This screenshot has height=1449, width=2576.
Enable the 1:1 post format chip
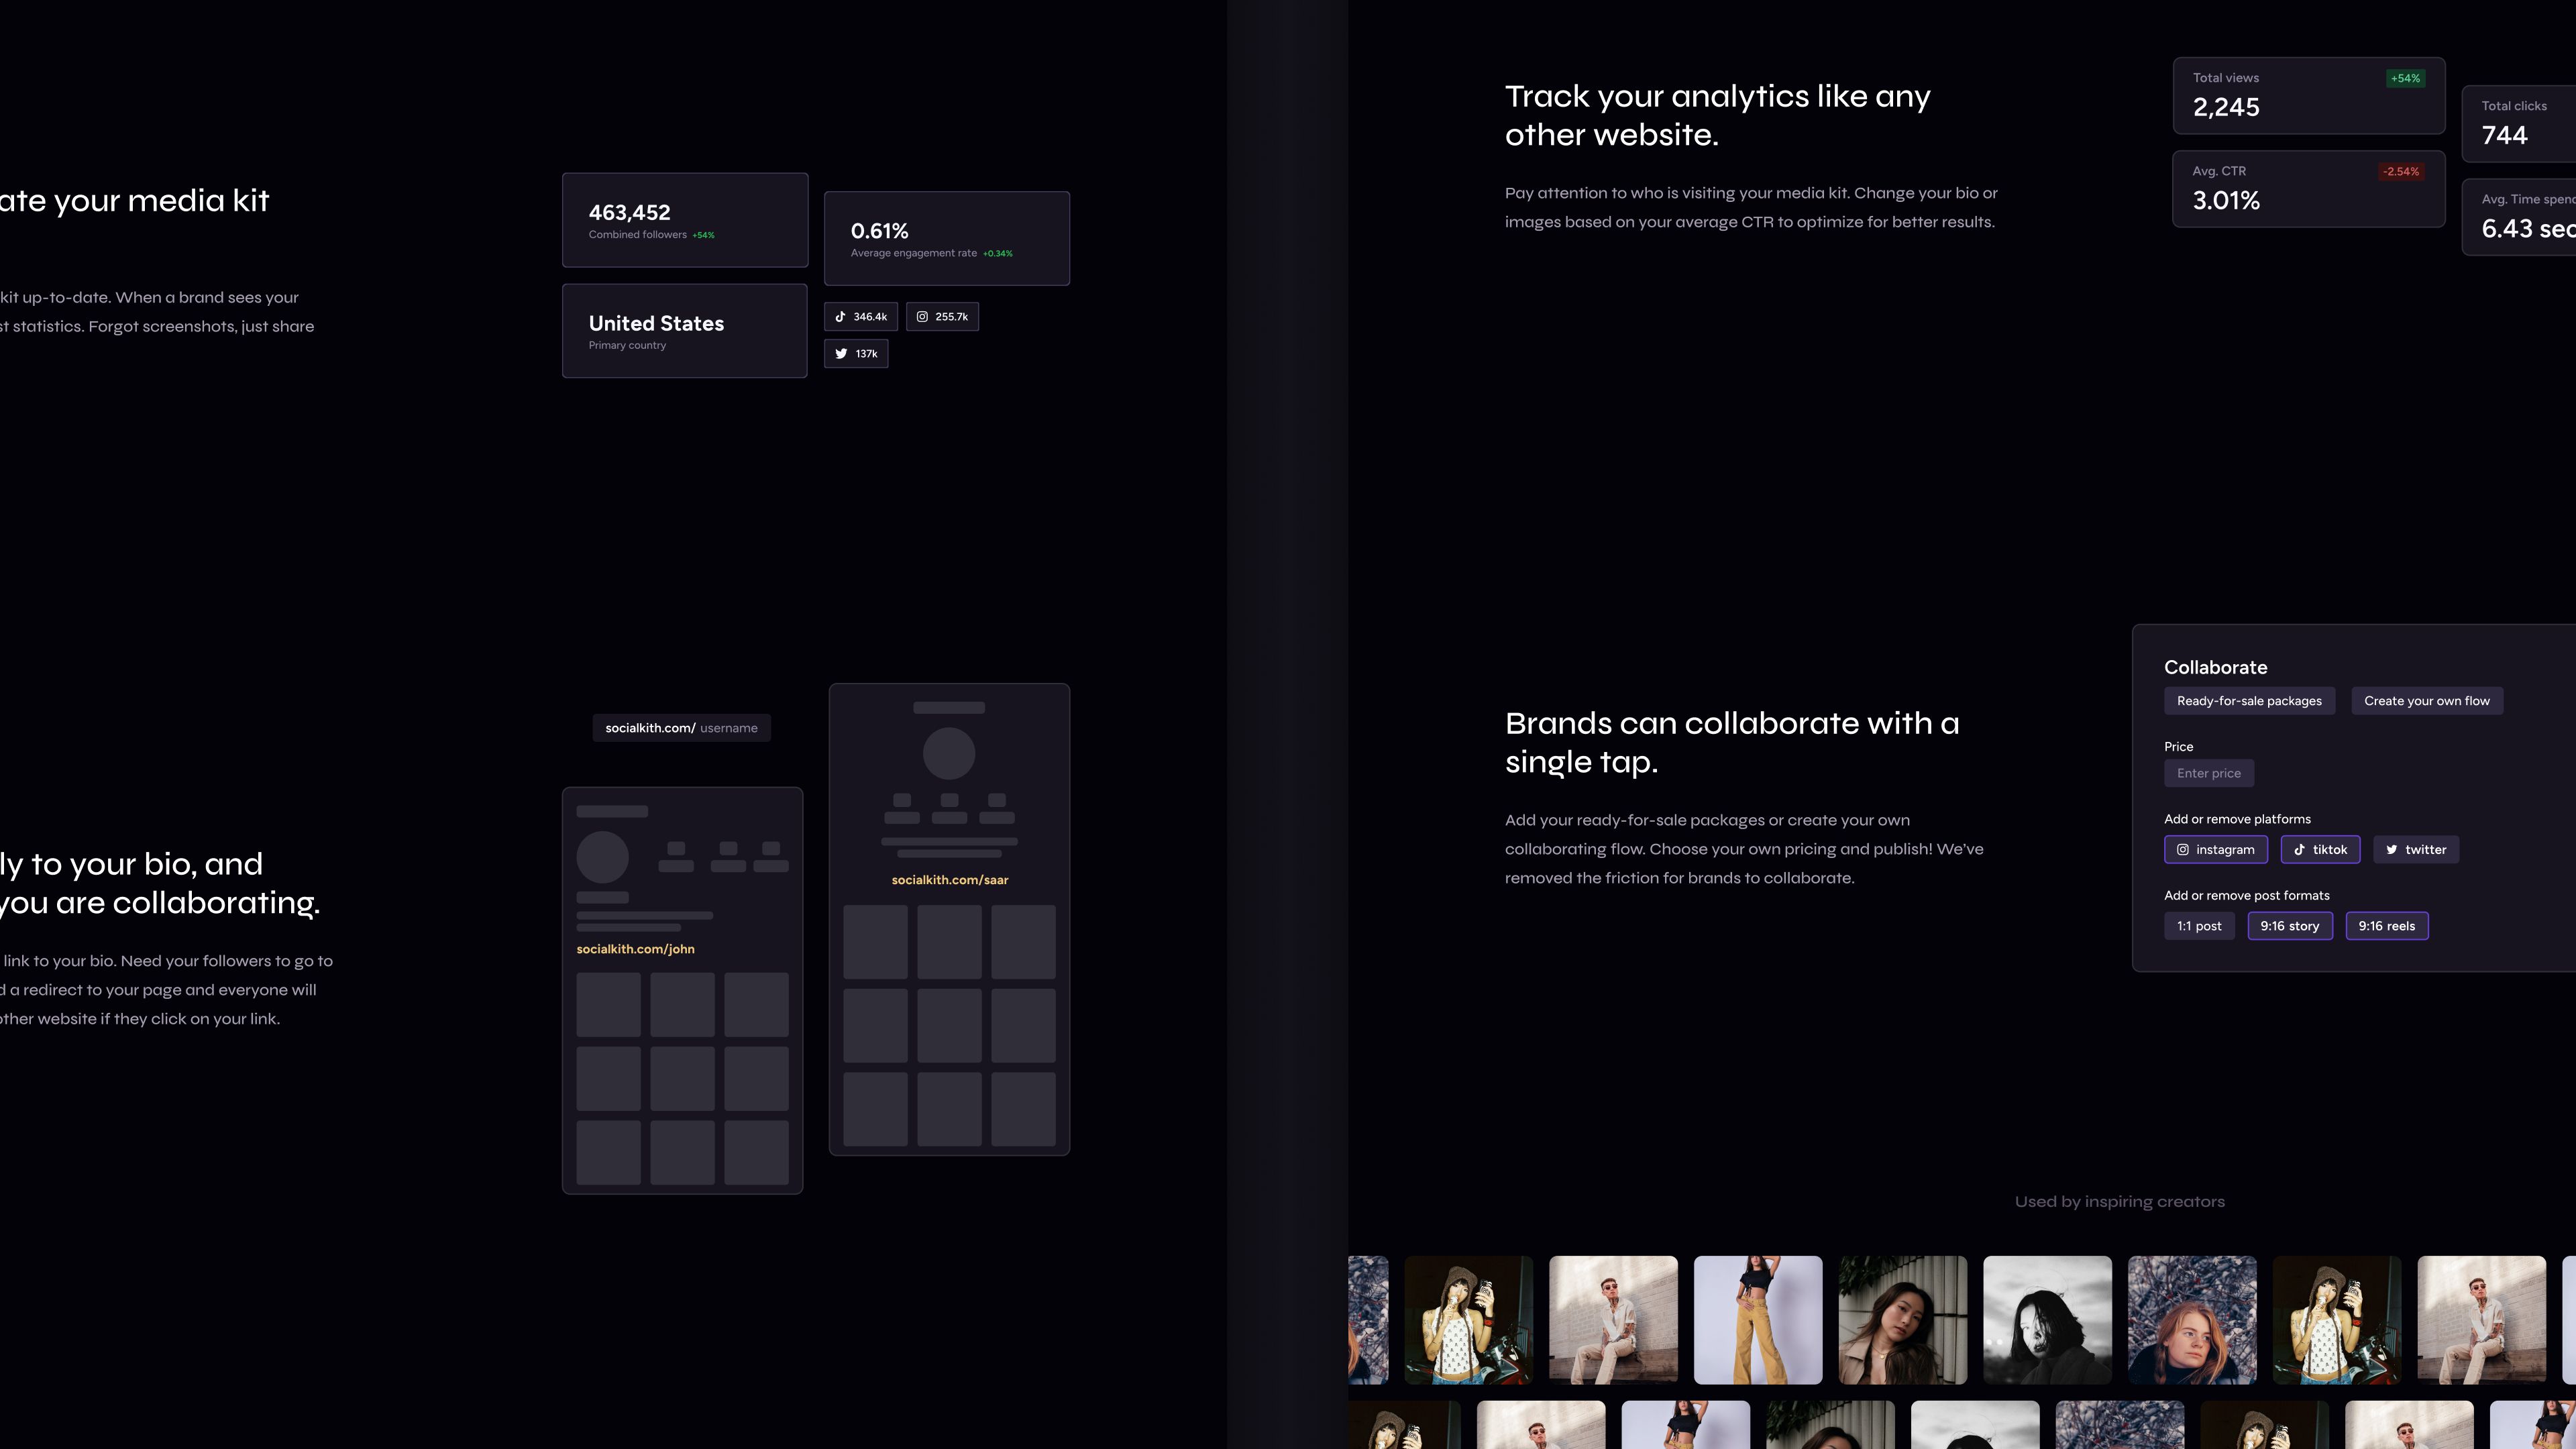(x=2199, y=926)
